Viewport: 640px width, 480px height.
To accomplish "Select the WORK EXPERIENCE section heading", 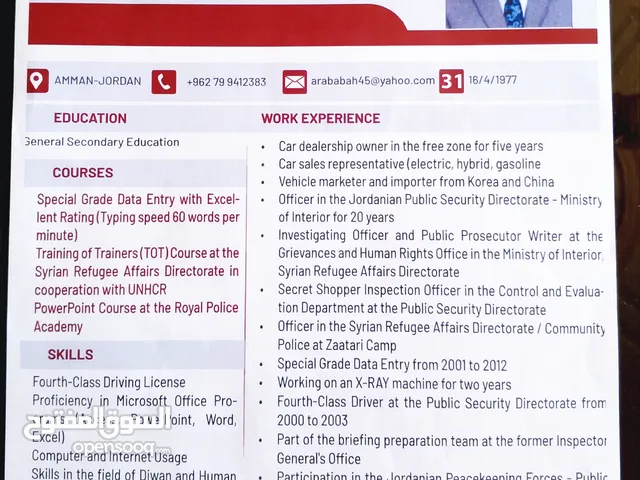I will tap(320, 118).
